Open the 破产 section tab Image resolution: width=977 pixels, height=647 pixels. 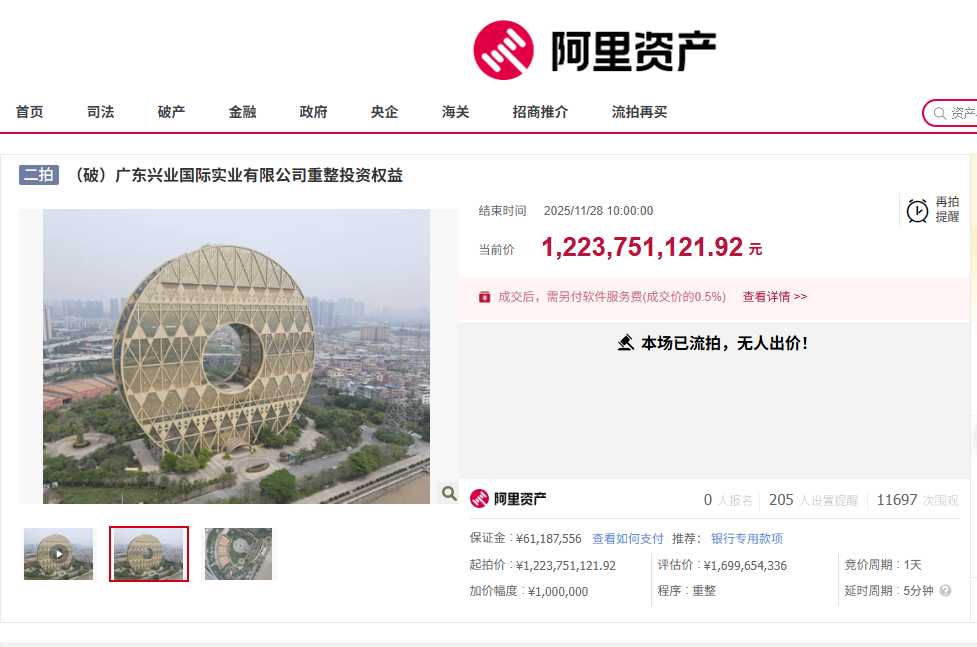(x=170, y=112)
